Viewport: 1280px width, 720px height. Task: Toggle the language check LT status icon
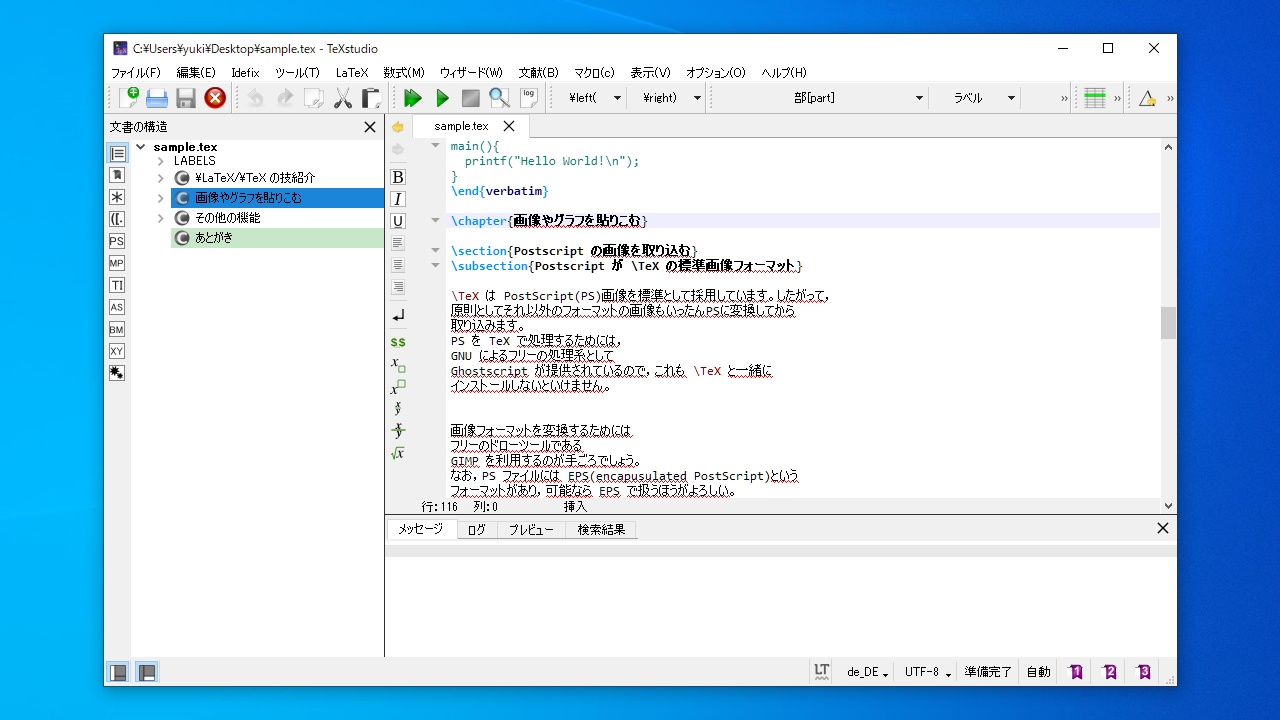(x=821, y=672)
